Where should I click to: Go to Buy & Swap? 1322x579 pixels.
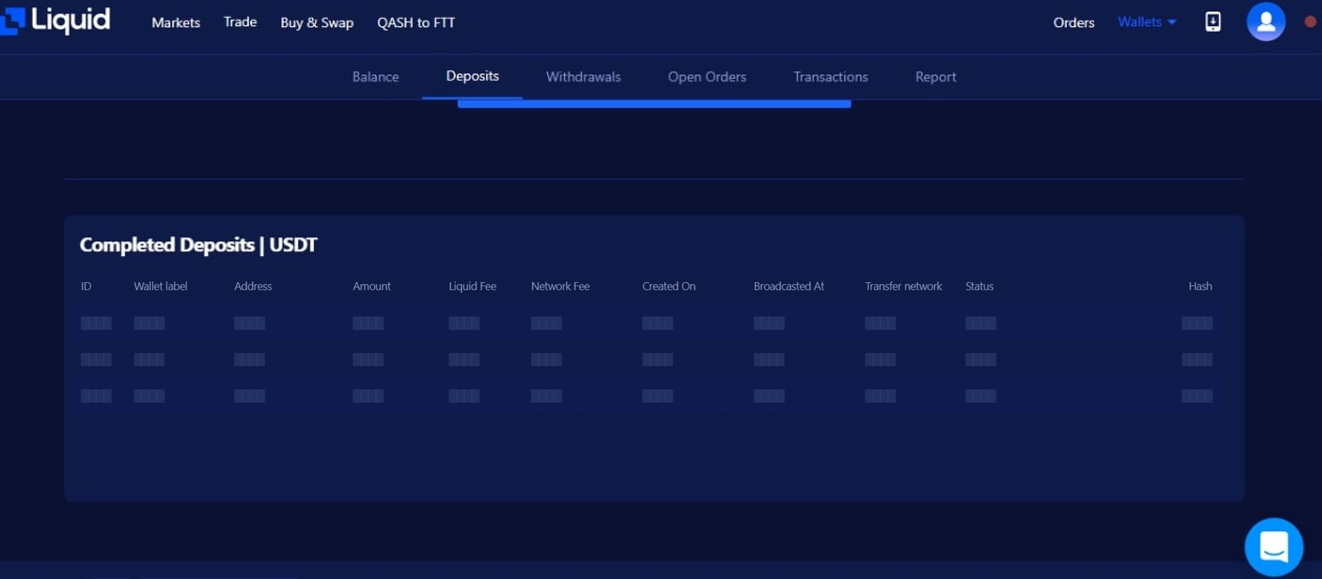[x=317, y=22]
